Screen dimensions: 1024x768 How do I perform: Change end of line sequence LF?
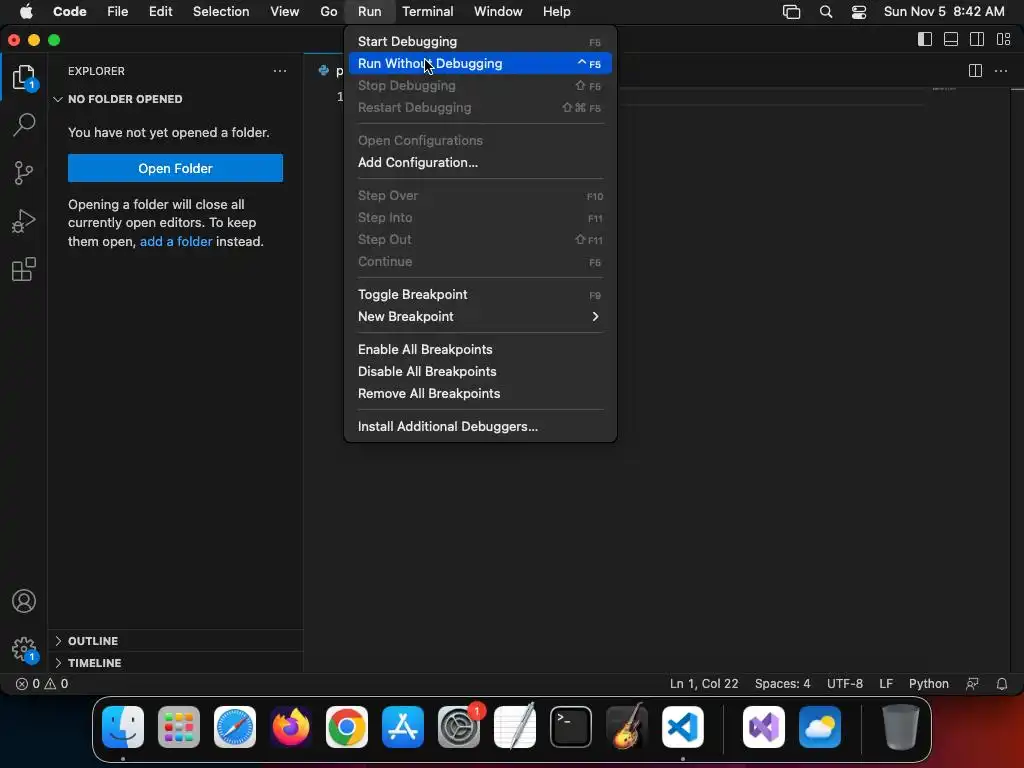click(x=886, y=684)
